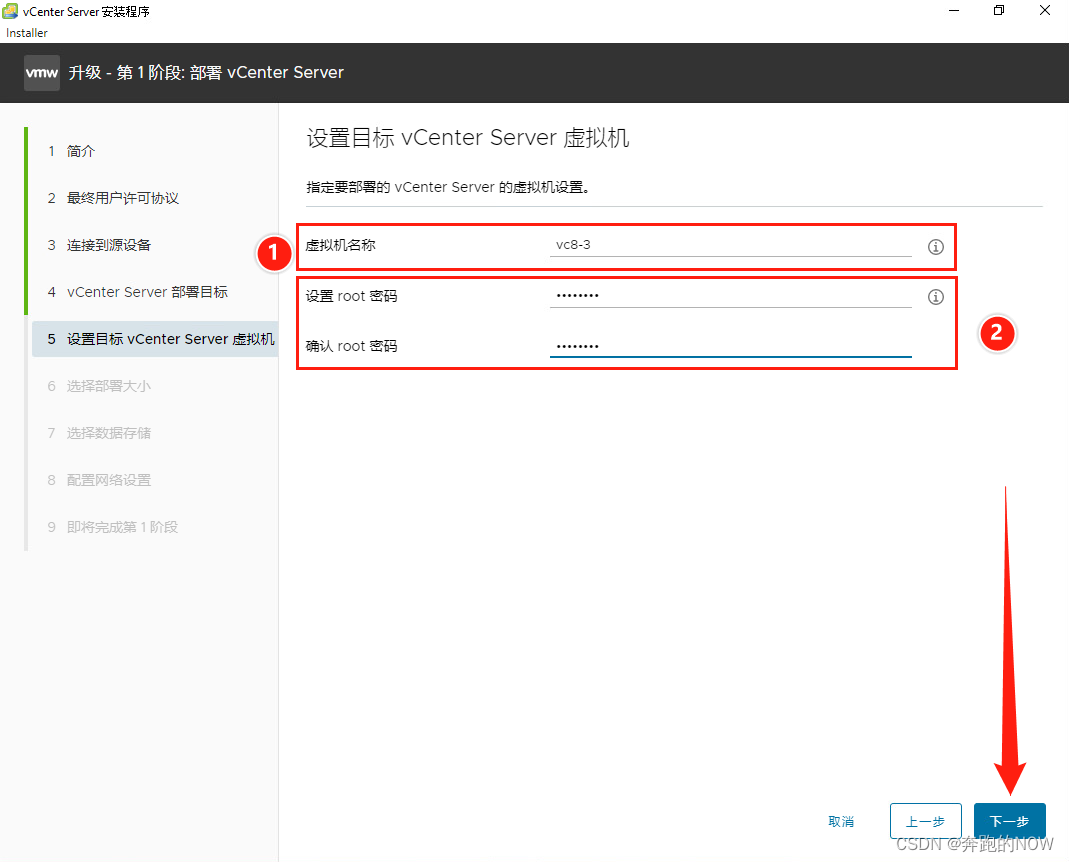Click the vmw logo in the header
1069x862 pixels.
pyautogui.click(x=42, y=72)
